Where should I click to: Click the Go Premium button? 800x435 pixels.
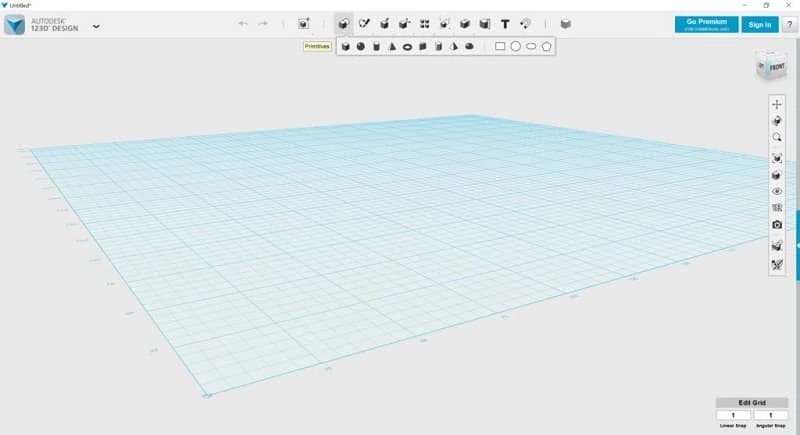pyautogui.click(x=706, y=24)
